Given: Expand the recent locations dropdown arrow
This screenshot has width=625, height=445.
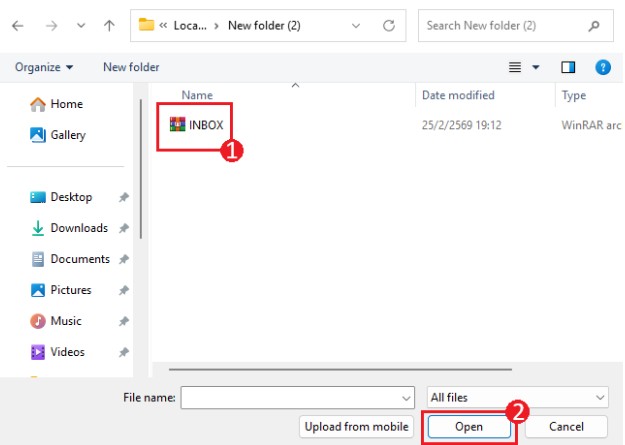Looking at the screenshot, I should tap(81, 25).
